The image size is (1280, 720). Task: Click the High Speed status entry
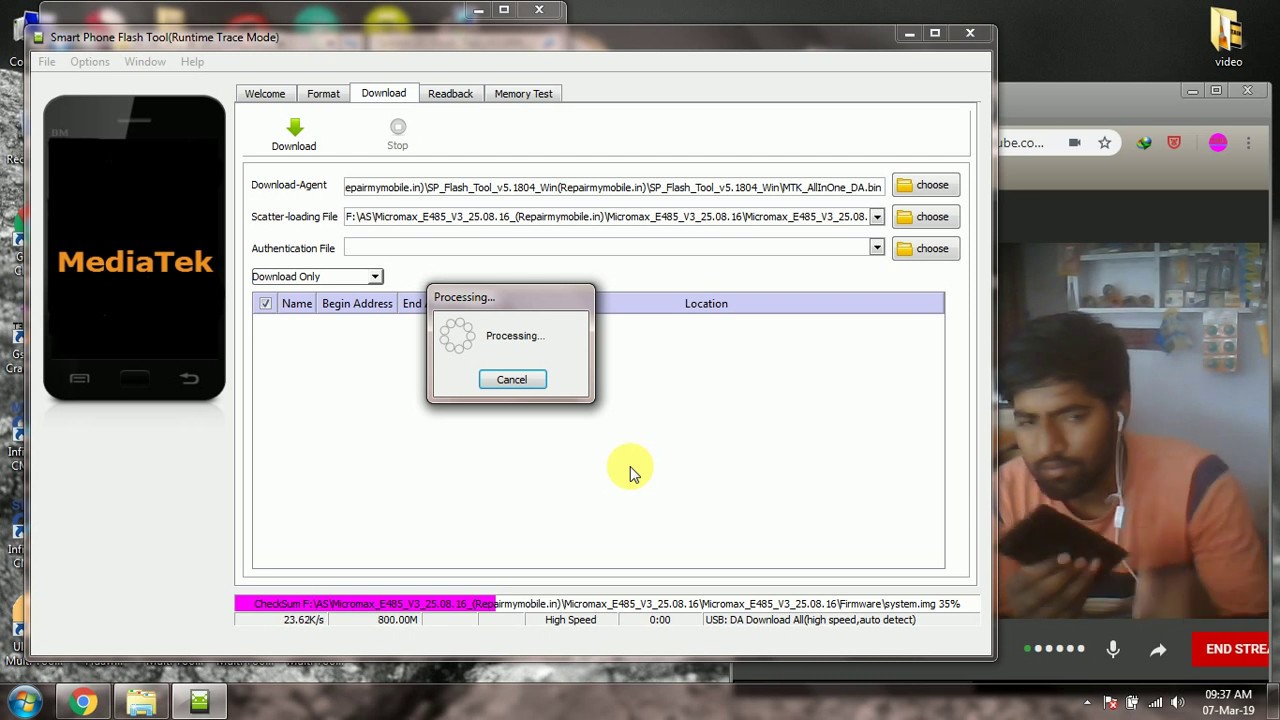(x=571, y=620)
